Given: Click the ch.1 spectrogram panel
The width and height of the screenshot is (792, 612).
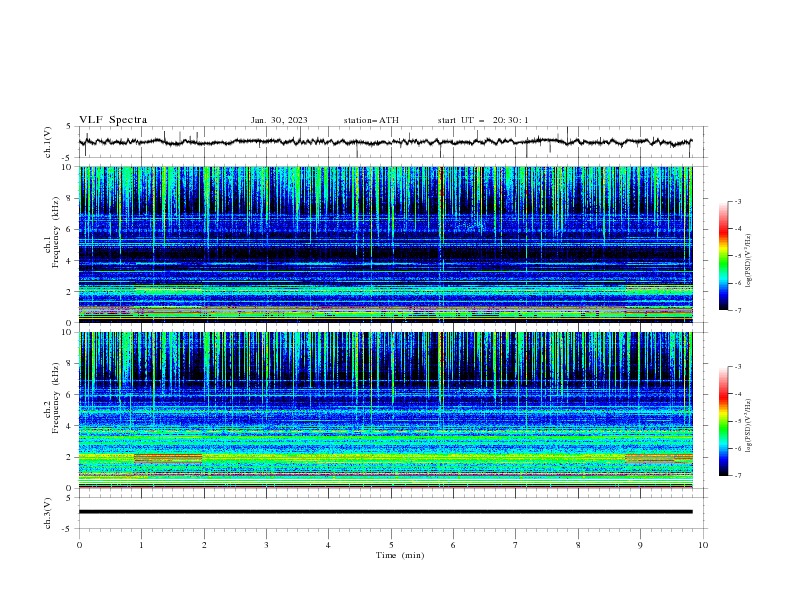Looking at the screenshot, I should click(386, 244).
